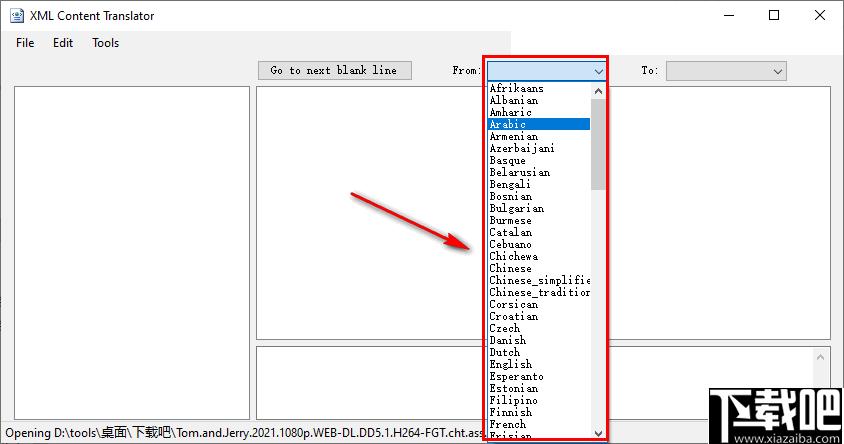The height and width of the screenshot is (444, 844).
Task: Click the language list scroll down arrow
Action: pos(598,433)
